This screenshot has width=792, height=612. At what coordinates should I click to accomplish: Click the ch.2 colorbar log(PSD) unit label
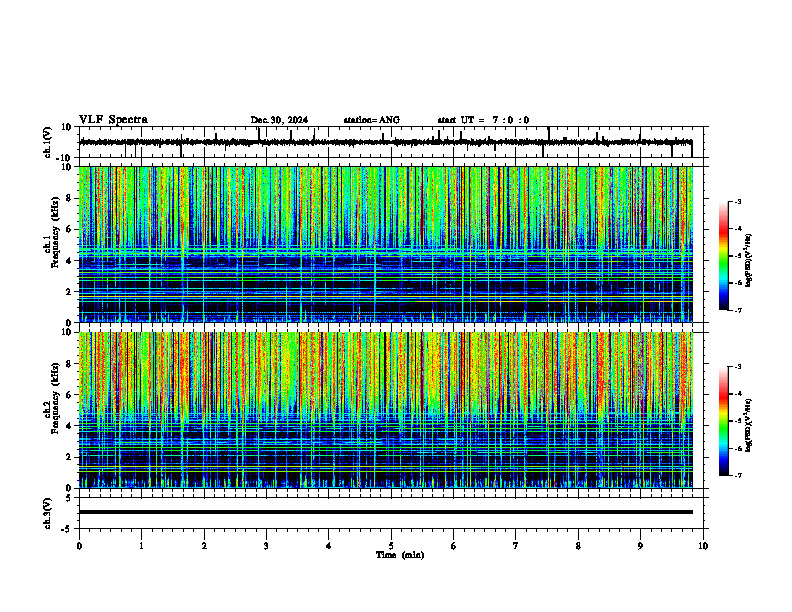pyautogui.click(x=749, y=426)
